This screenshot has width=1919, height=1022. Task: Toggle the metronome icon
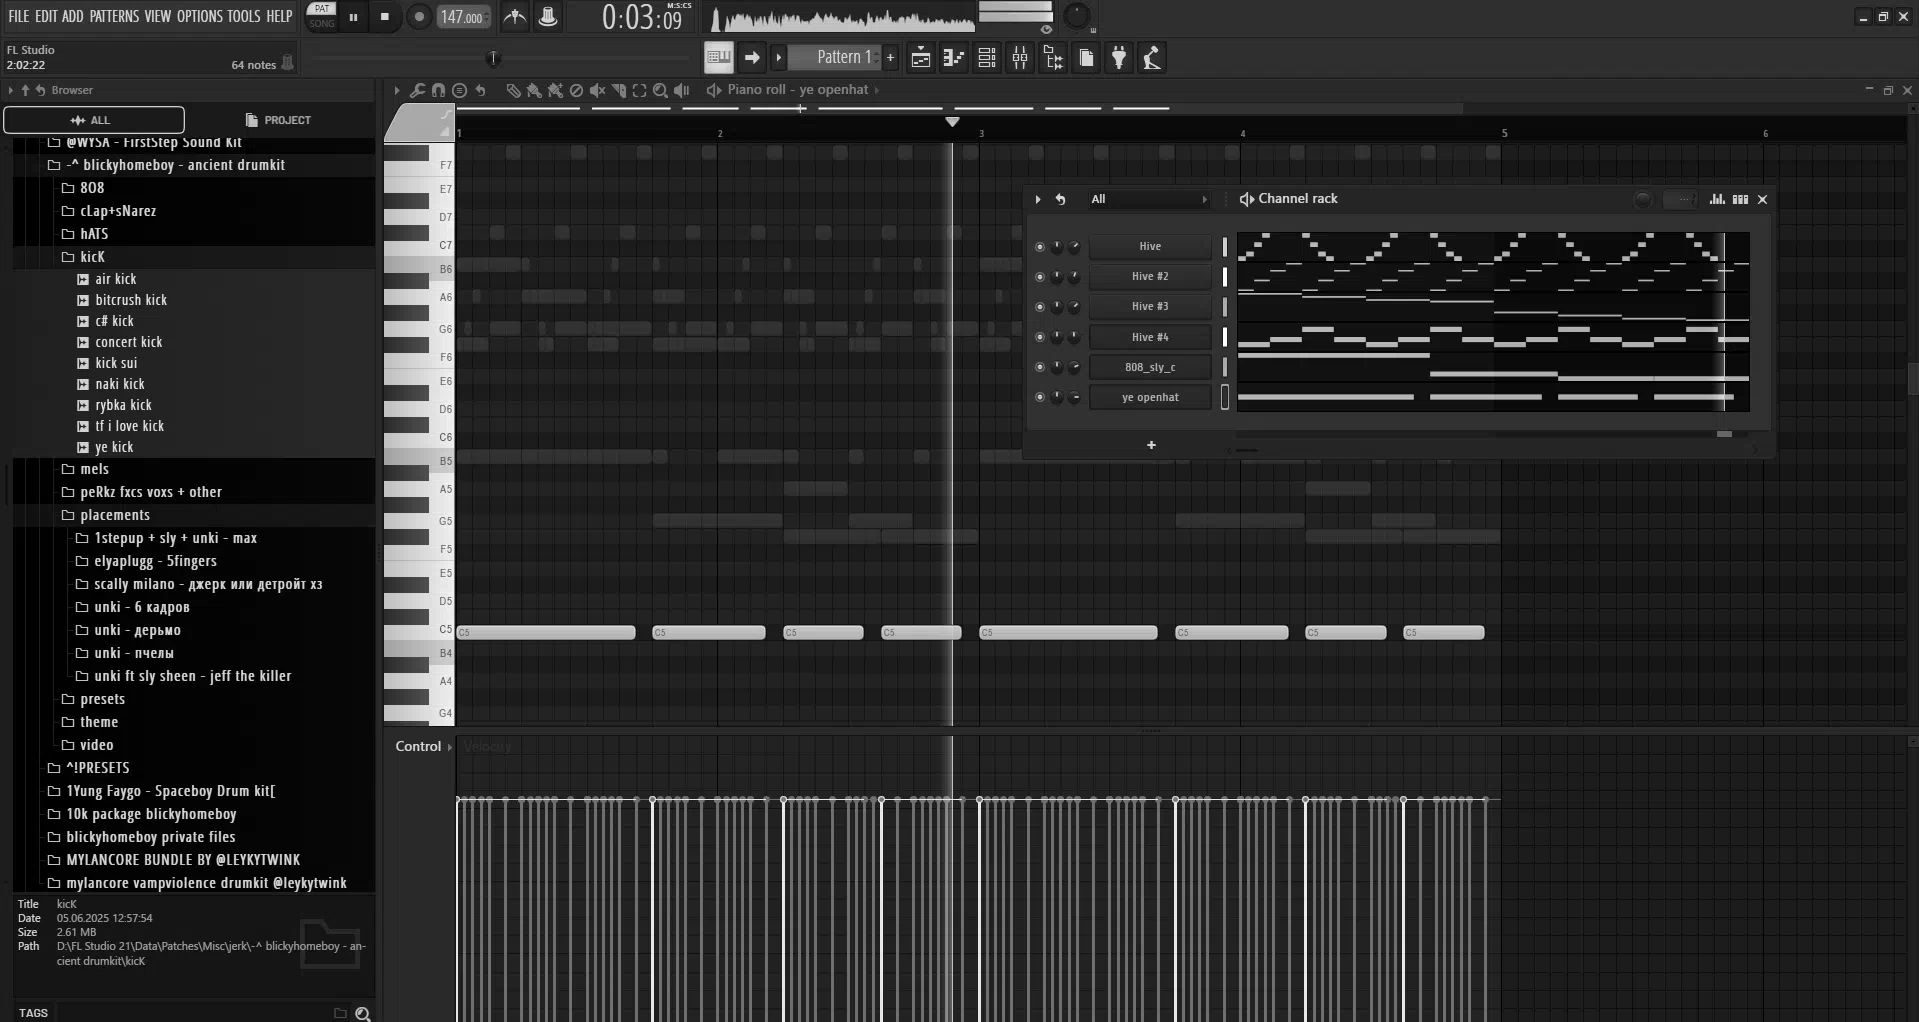tap(515, 17)
